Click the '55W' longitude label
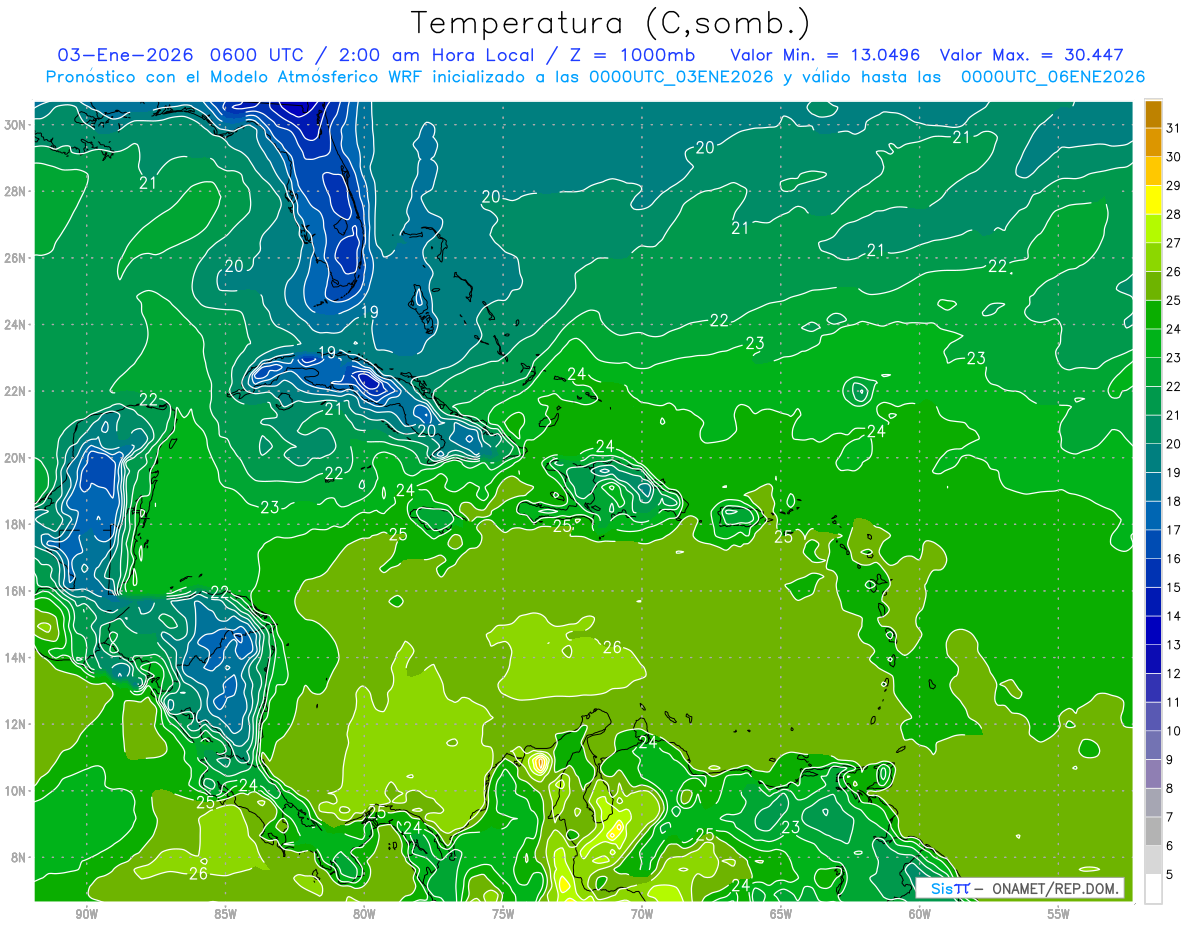Viewport: 1200px width, 927px height. tap(1059, 914)
